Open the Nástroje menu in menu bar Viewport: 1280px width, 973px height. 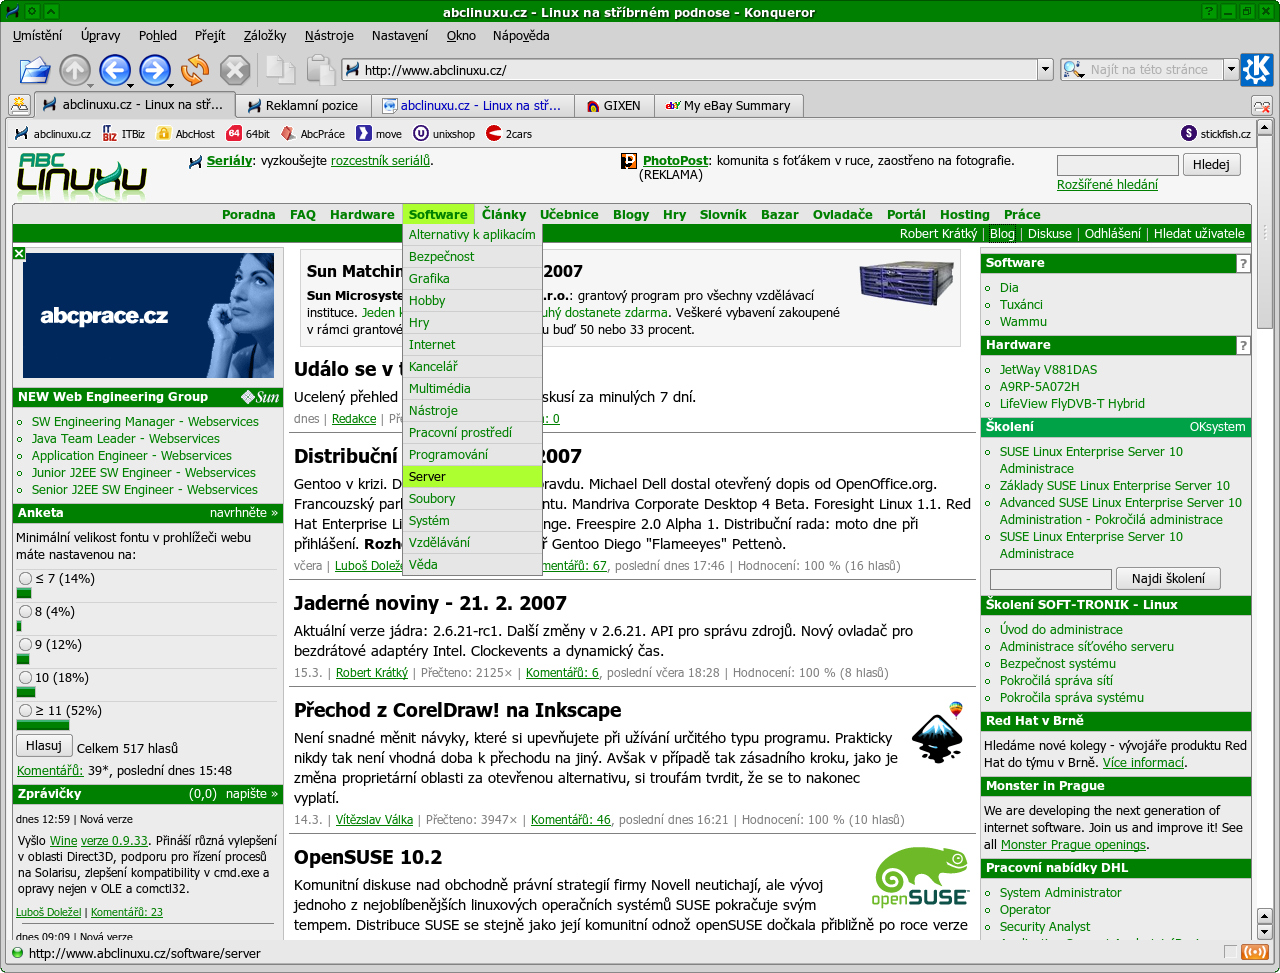tap(329, 35)
